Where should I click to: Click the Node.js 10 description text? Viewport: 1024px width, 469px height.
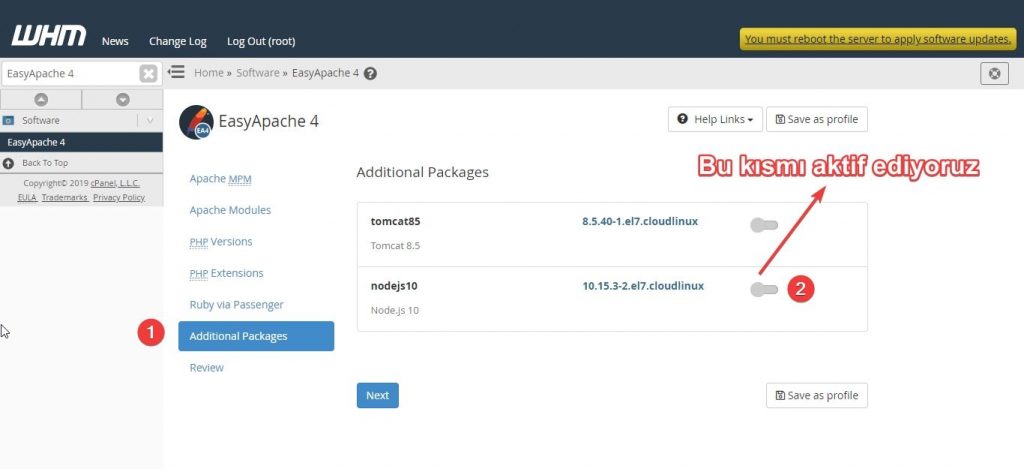[x=394, y=310]
